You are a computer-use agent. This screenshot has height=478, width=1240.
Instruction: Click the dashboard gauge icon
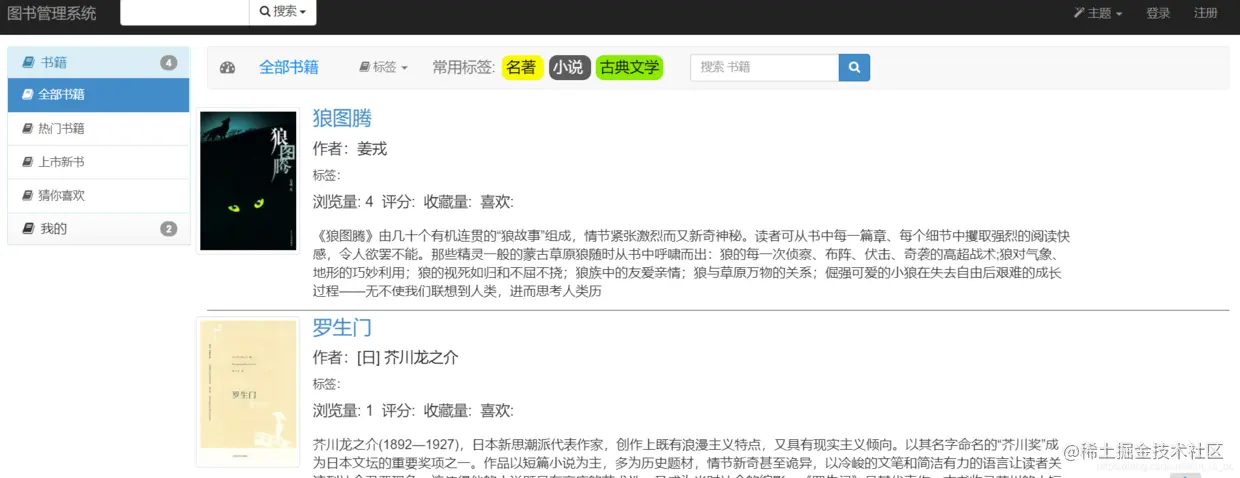(227, 68)
